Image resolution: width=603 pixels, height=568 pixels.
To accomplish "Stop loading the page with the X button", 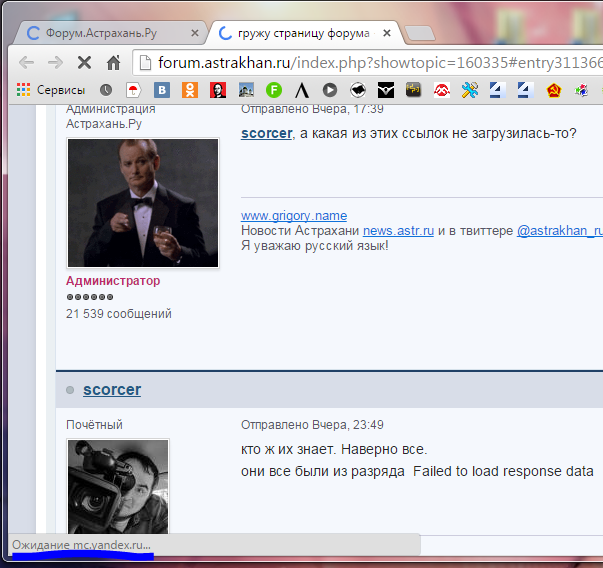I will (84, 62).
